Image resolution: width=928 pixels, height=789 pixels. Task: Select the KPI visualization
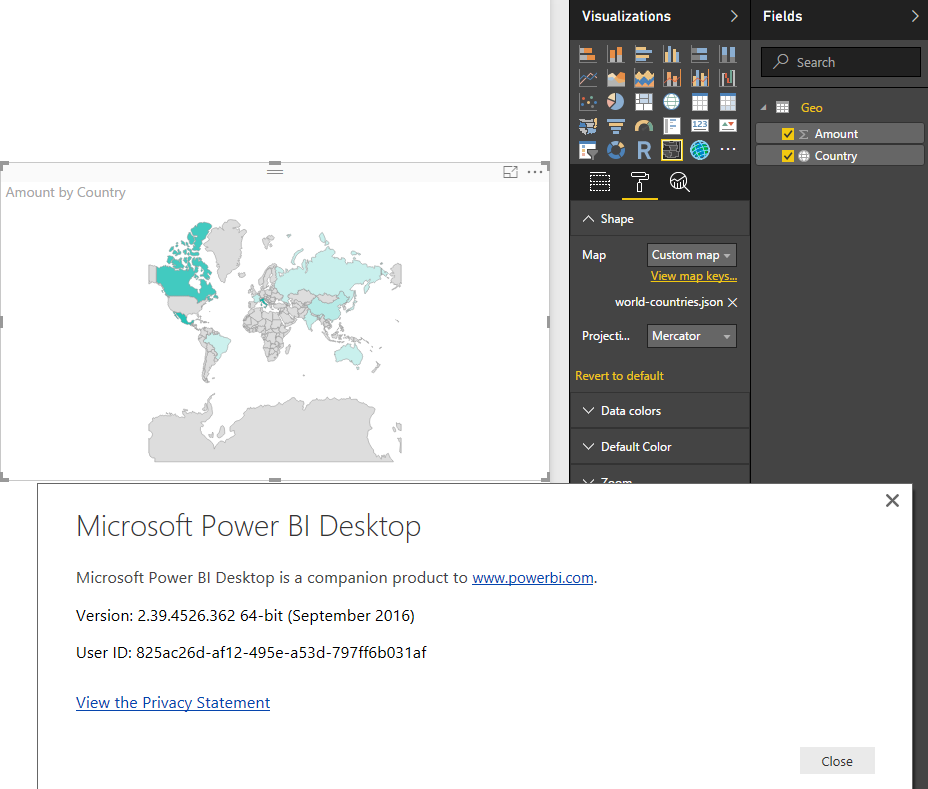(728, 126)
